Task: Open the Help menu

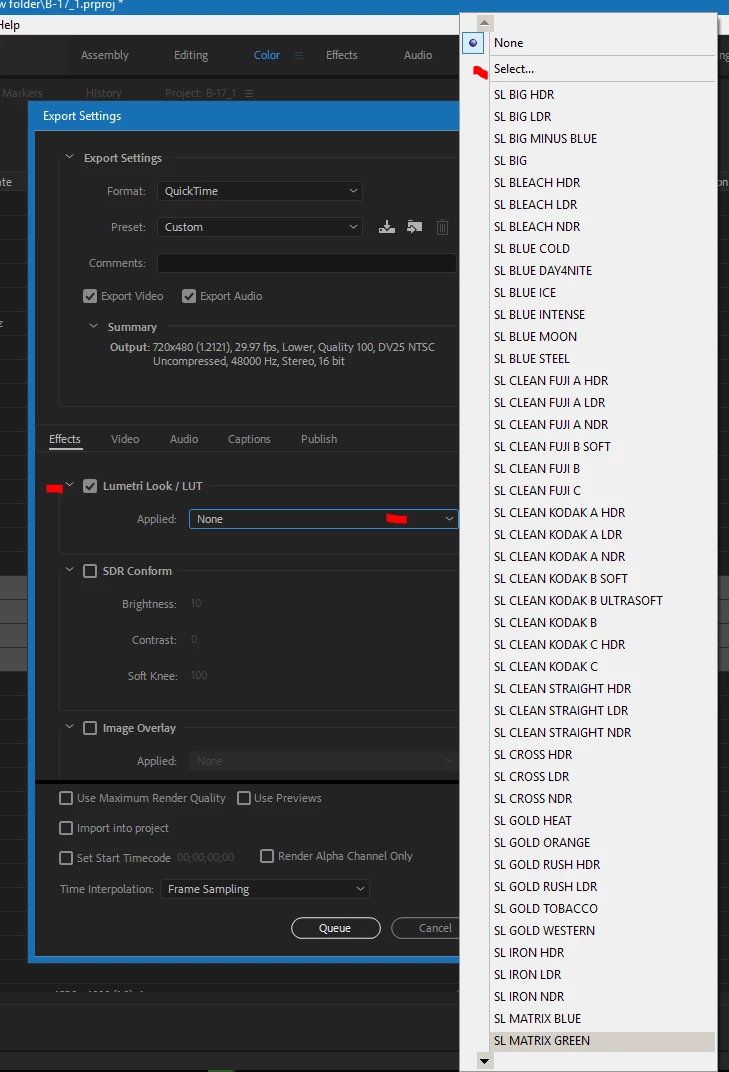Action: coord(10,25)
